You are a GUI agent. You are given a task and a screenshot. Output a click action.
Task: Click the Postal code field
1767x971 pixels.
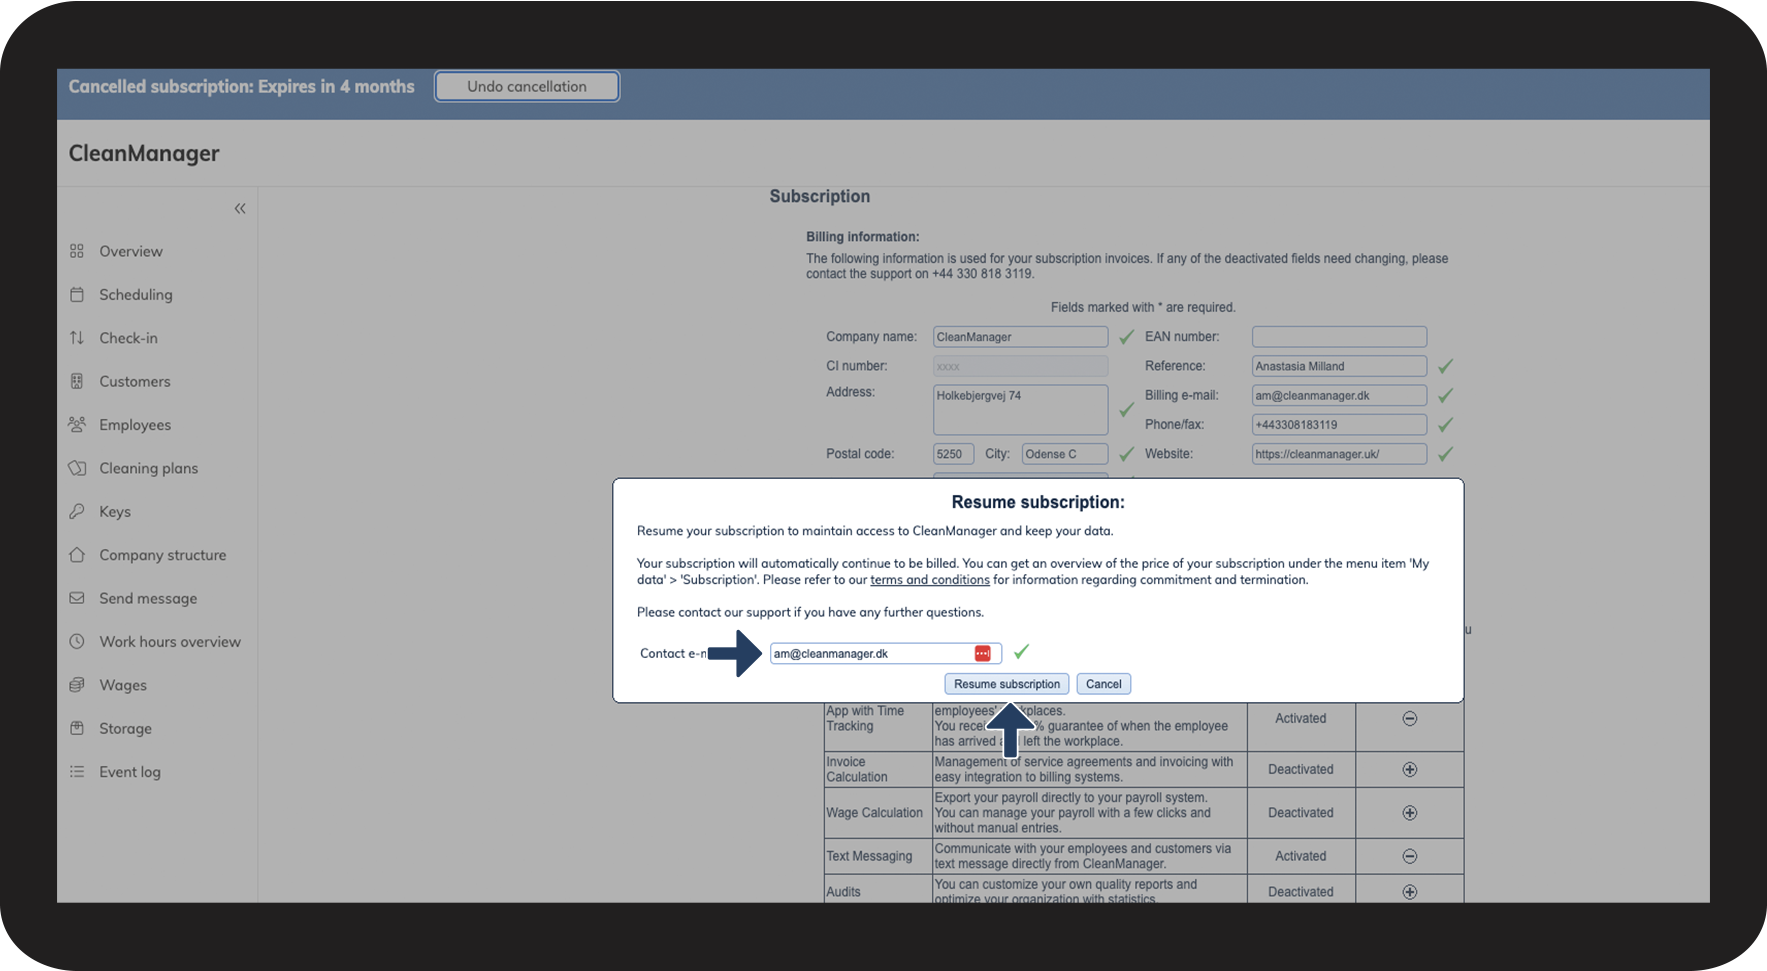click(953, 454)
